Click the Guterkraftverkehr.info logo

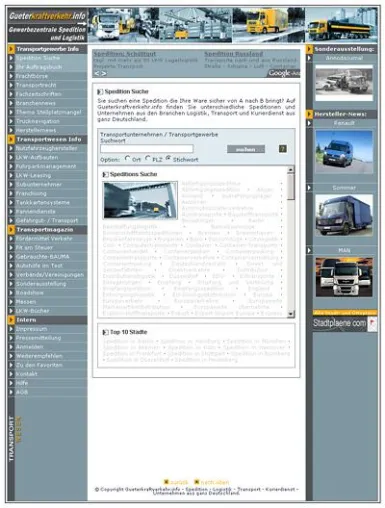click(47, 25)
